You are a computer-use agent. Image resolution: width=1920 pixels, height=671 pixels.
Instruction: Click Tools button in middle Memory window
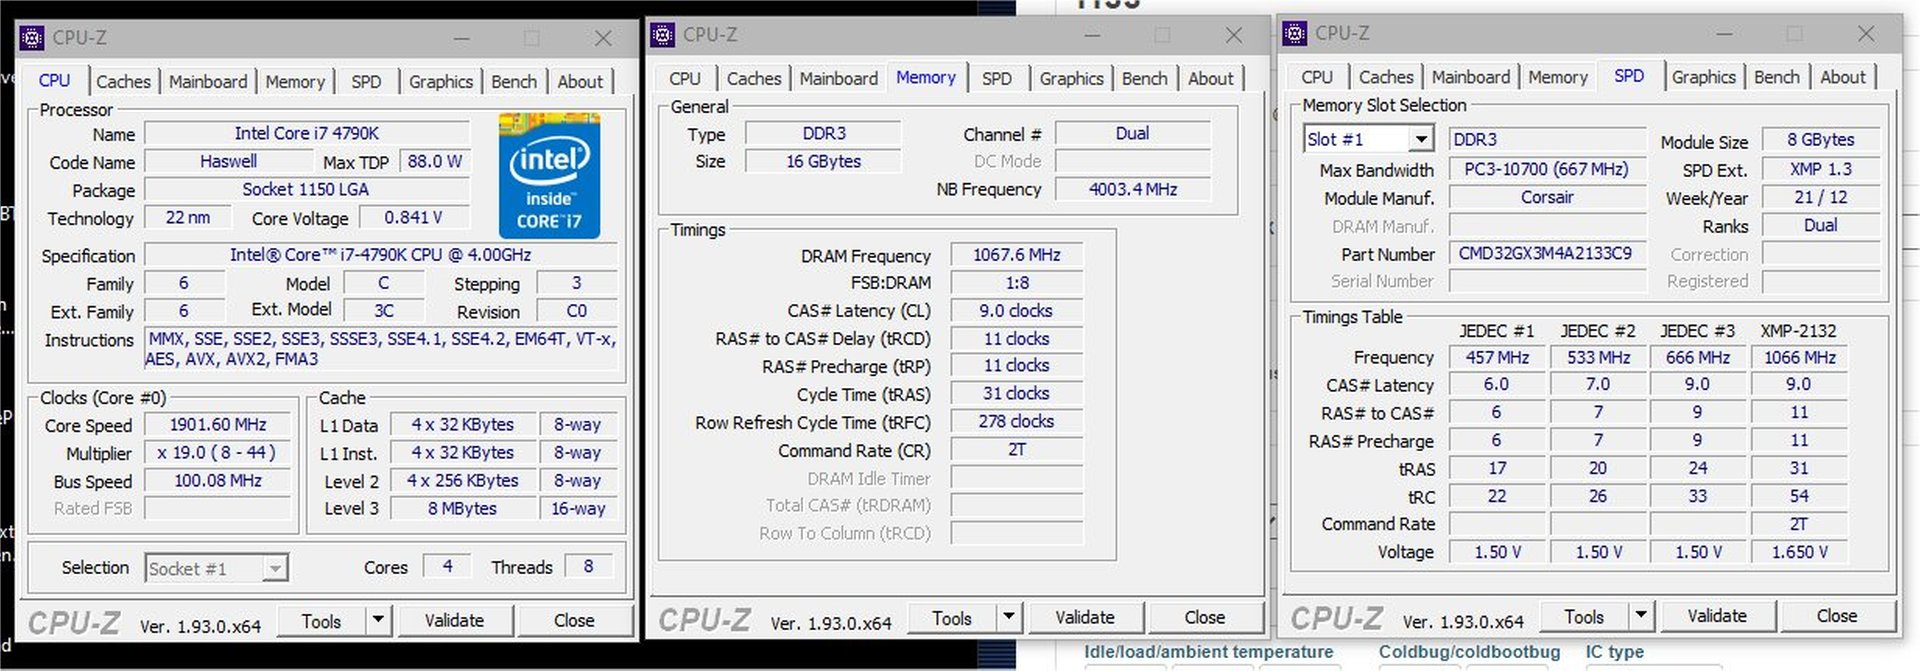point(952,618)
